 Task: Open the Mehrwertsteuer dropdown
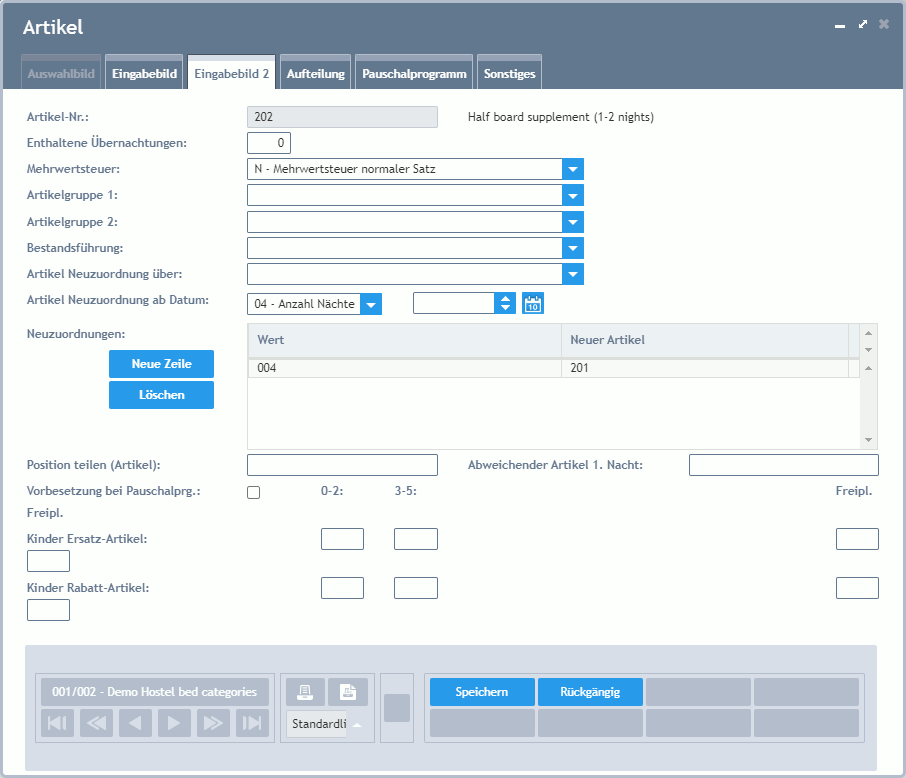point(573,169)
